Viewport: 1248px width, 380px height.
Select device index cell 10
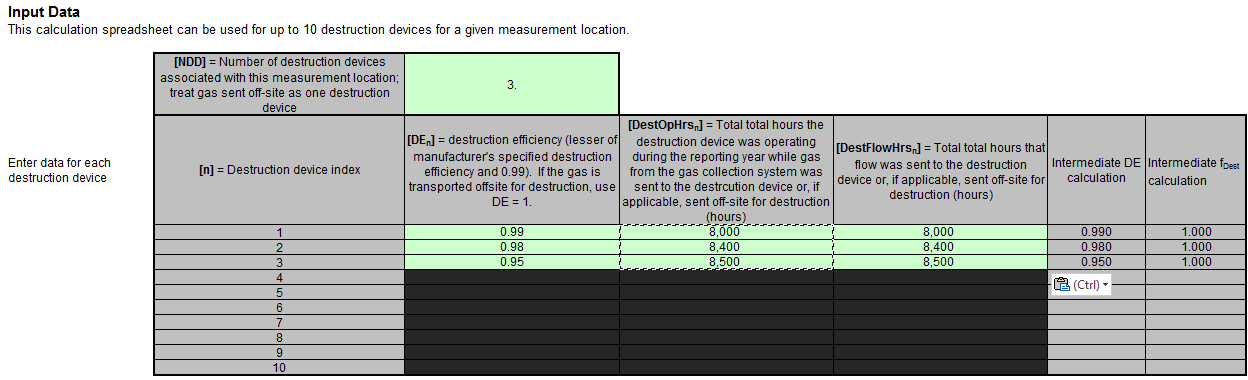pos(279,367)
